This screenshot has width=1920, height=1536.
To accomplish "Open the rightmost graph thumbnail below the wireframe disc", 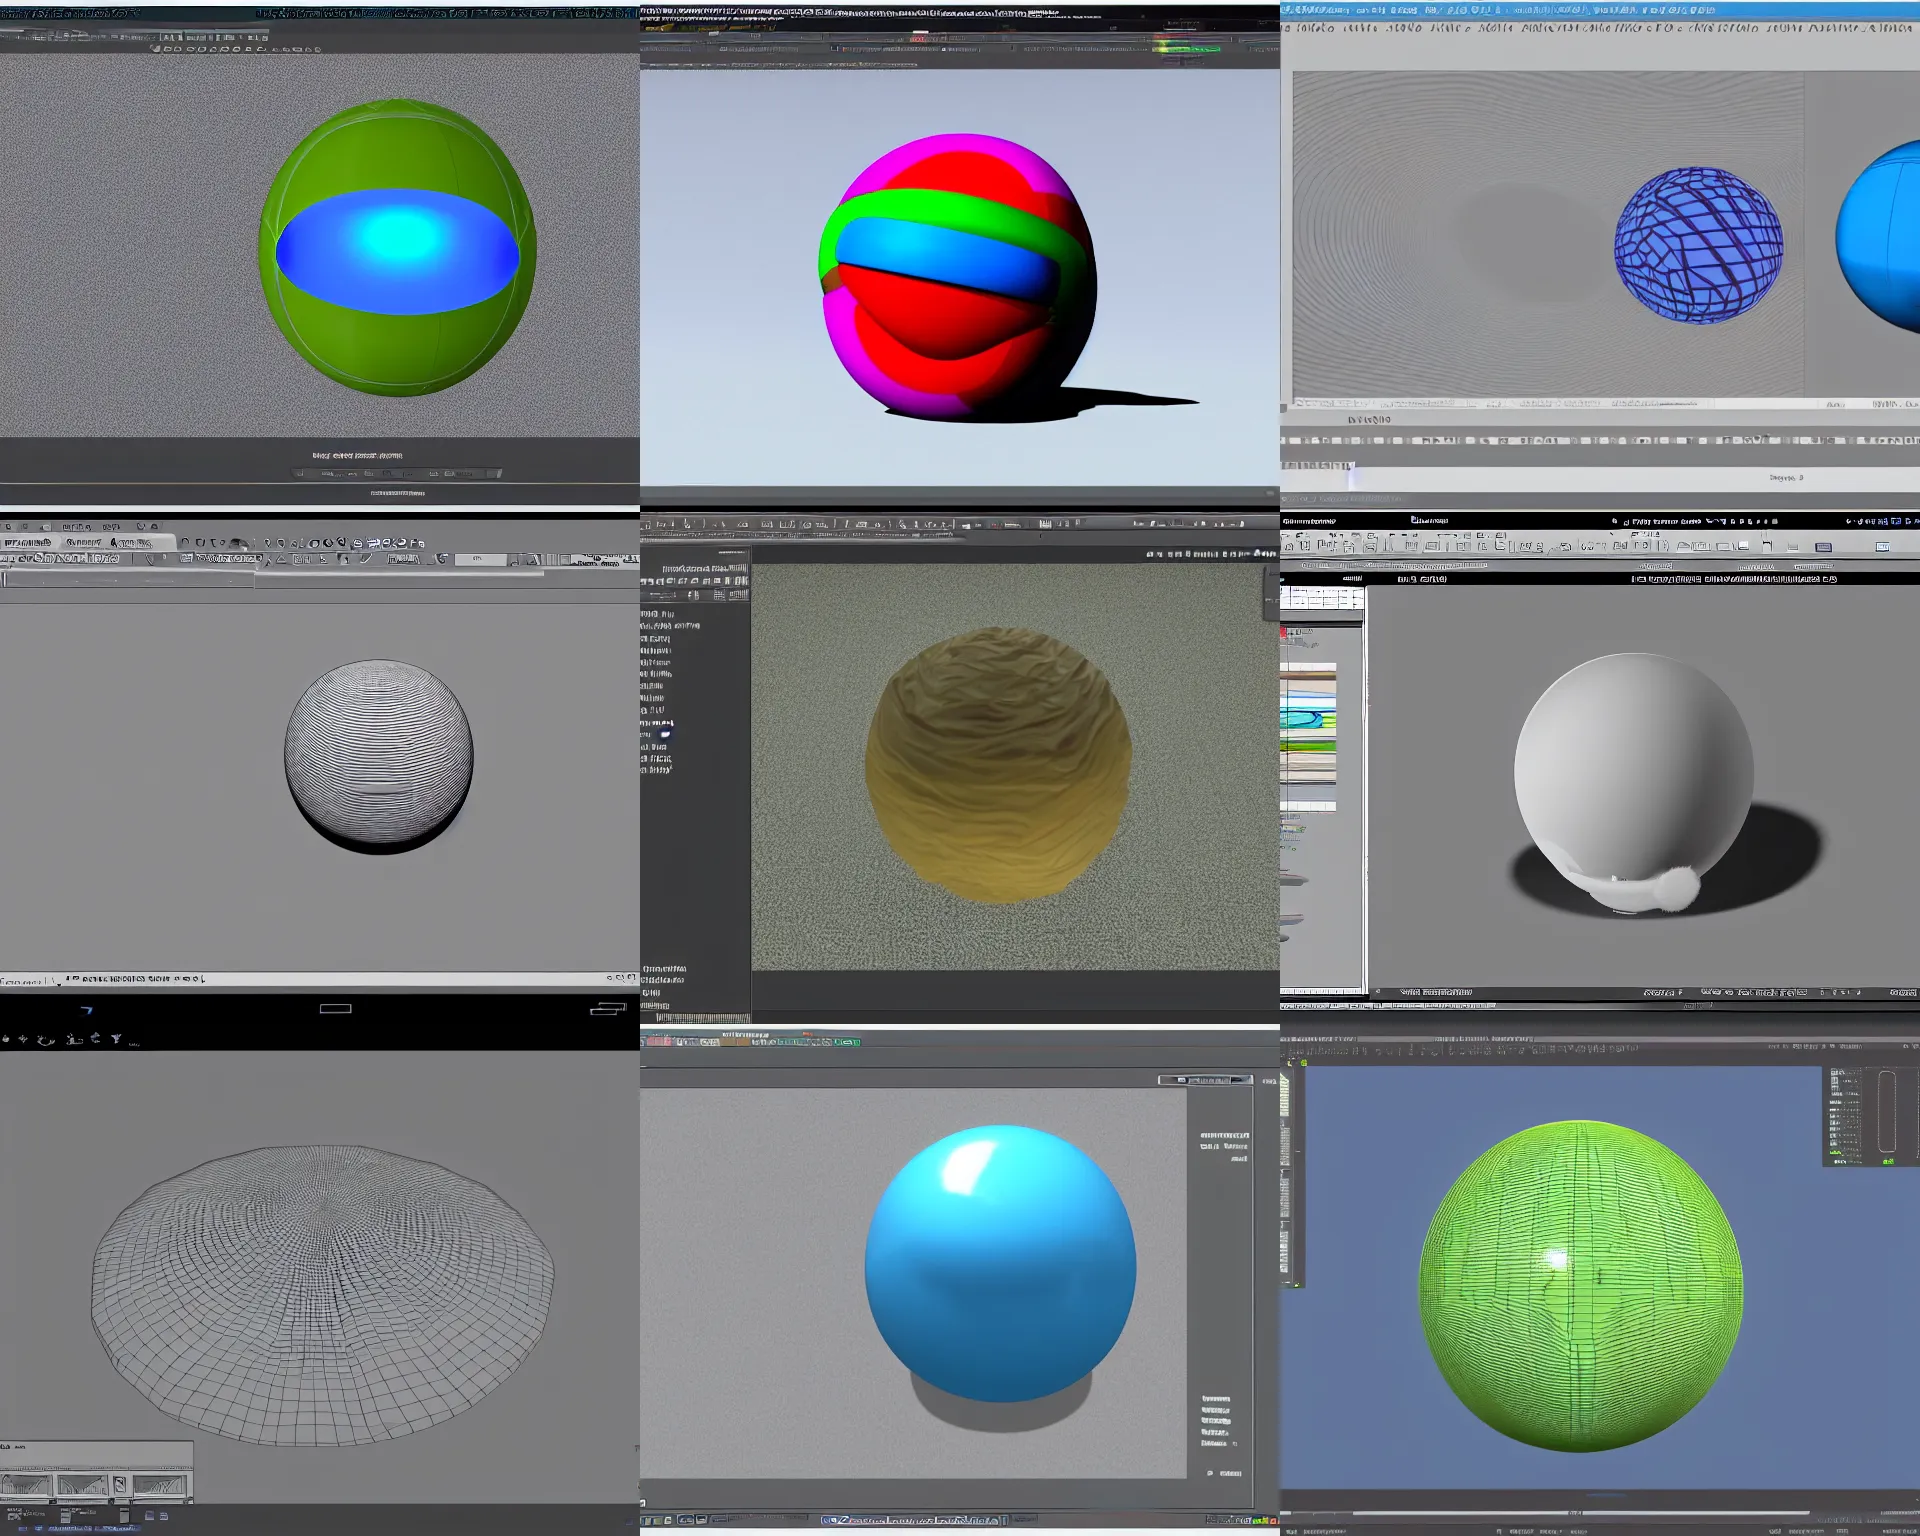I will (160, 1485).
